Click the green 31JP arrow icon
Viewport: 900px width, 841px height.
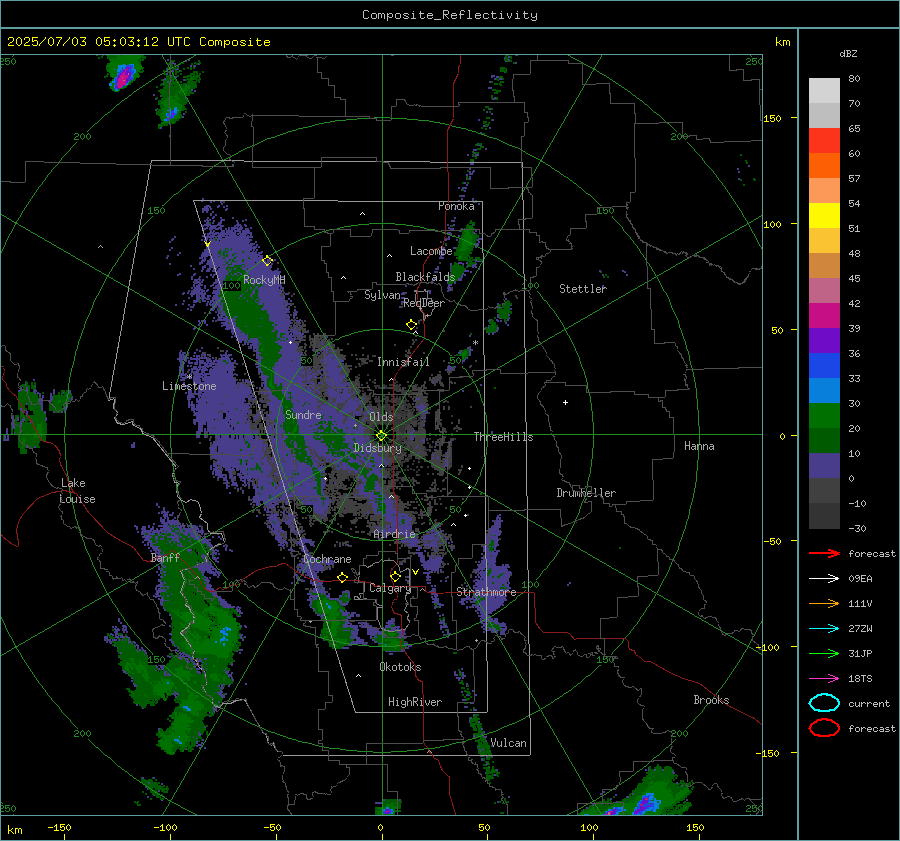pos(824,653)
